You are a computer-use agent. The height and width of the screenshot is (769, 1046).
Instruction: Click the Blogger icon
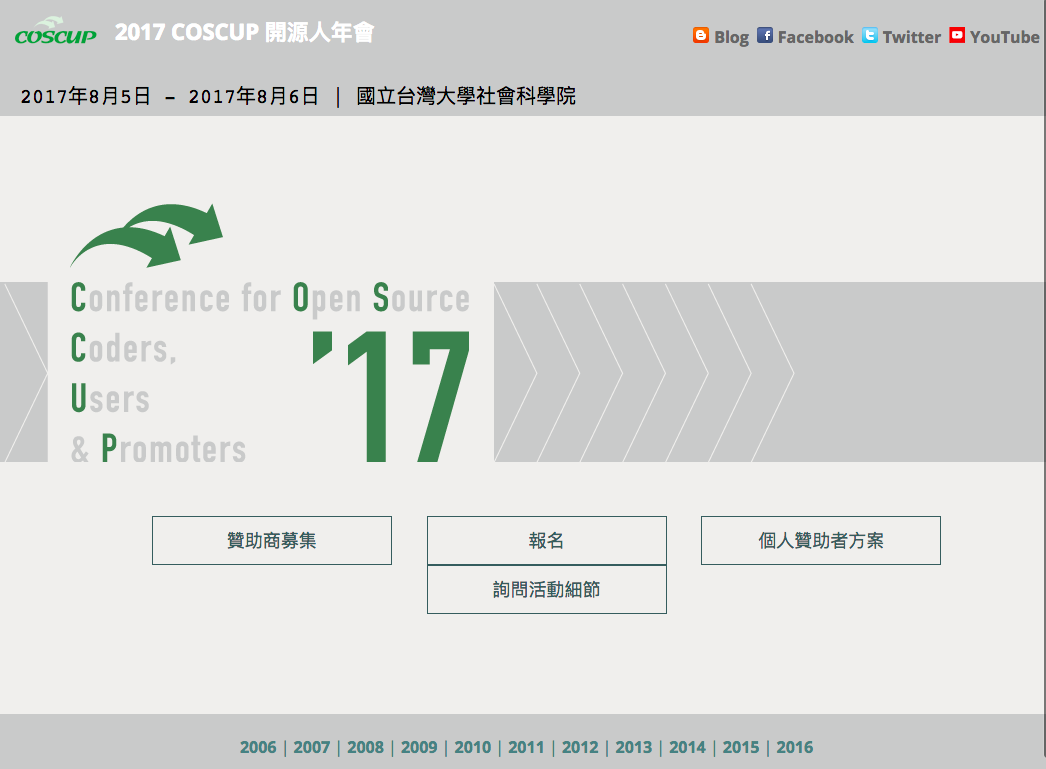click(700, 35)
